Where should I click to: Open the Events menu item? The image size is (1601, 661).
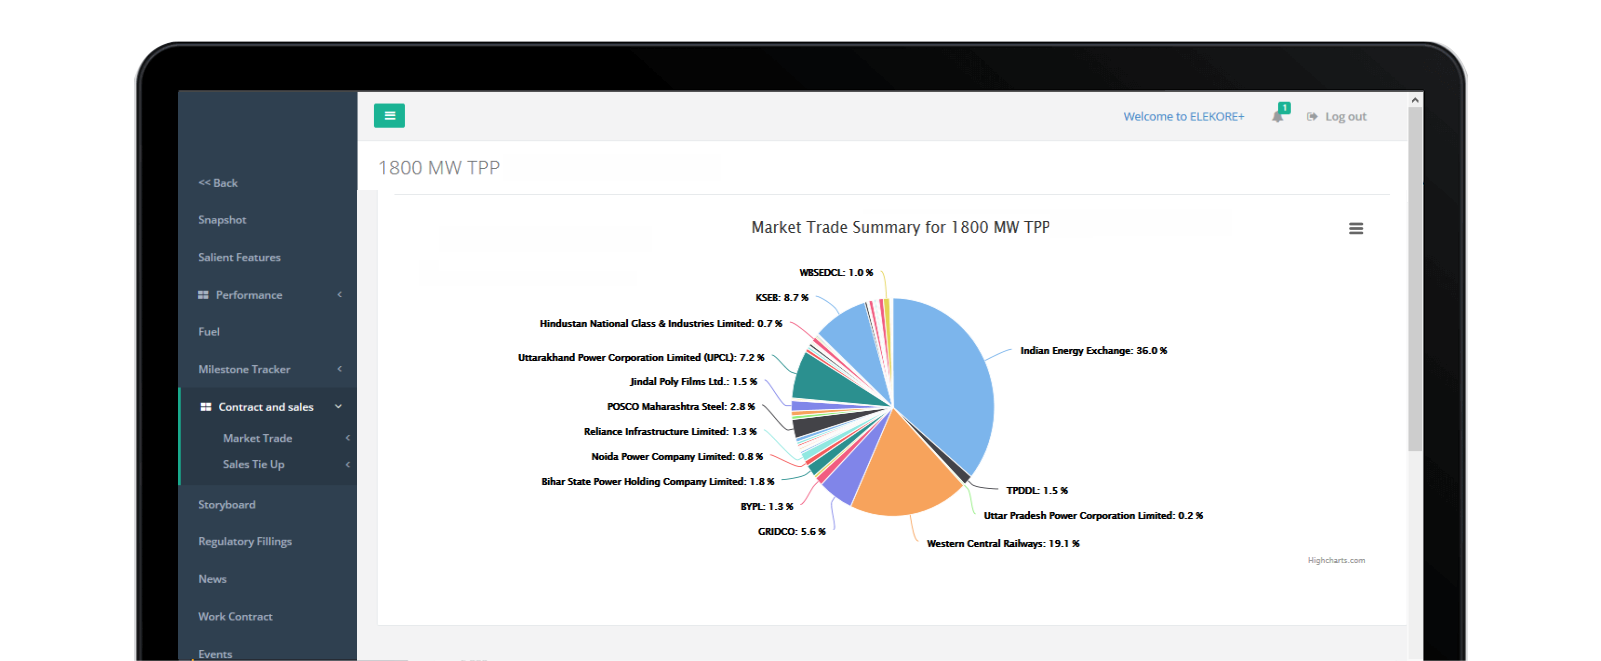tap(215, 654)
